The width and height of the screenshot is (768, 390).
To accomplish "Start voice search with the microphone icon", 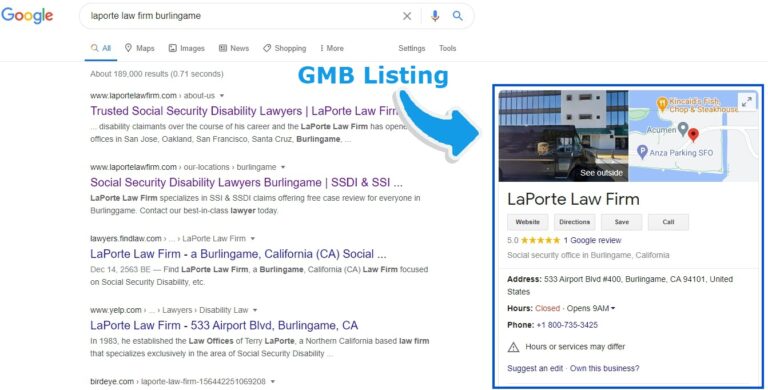I will click(x=435, y=16).
